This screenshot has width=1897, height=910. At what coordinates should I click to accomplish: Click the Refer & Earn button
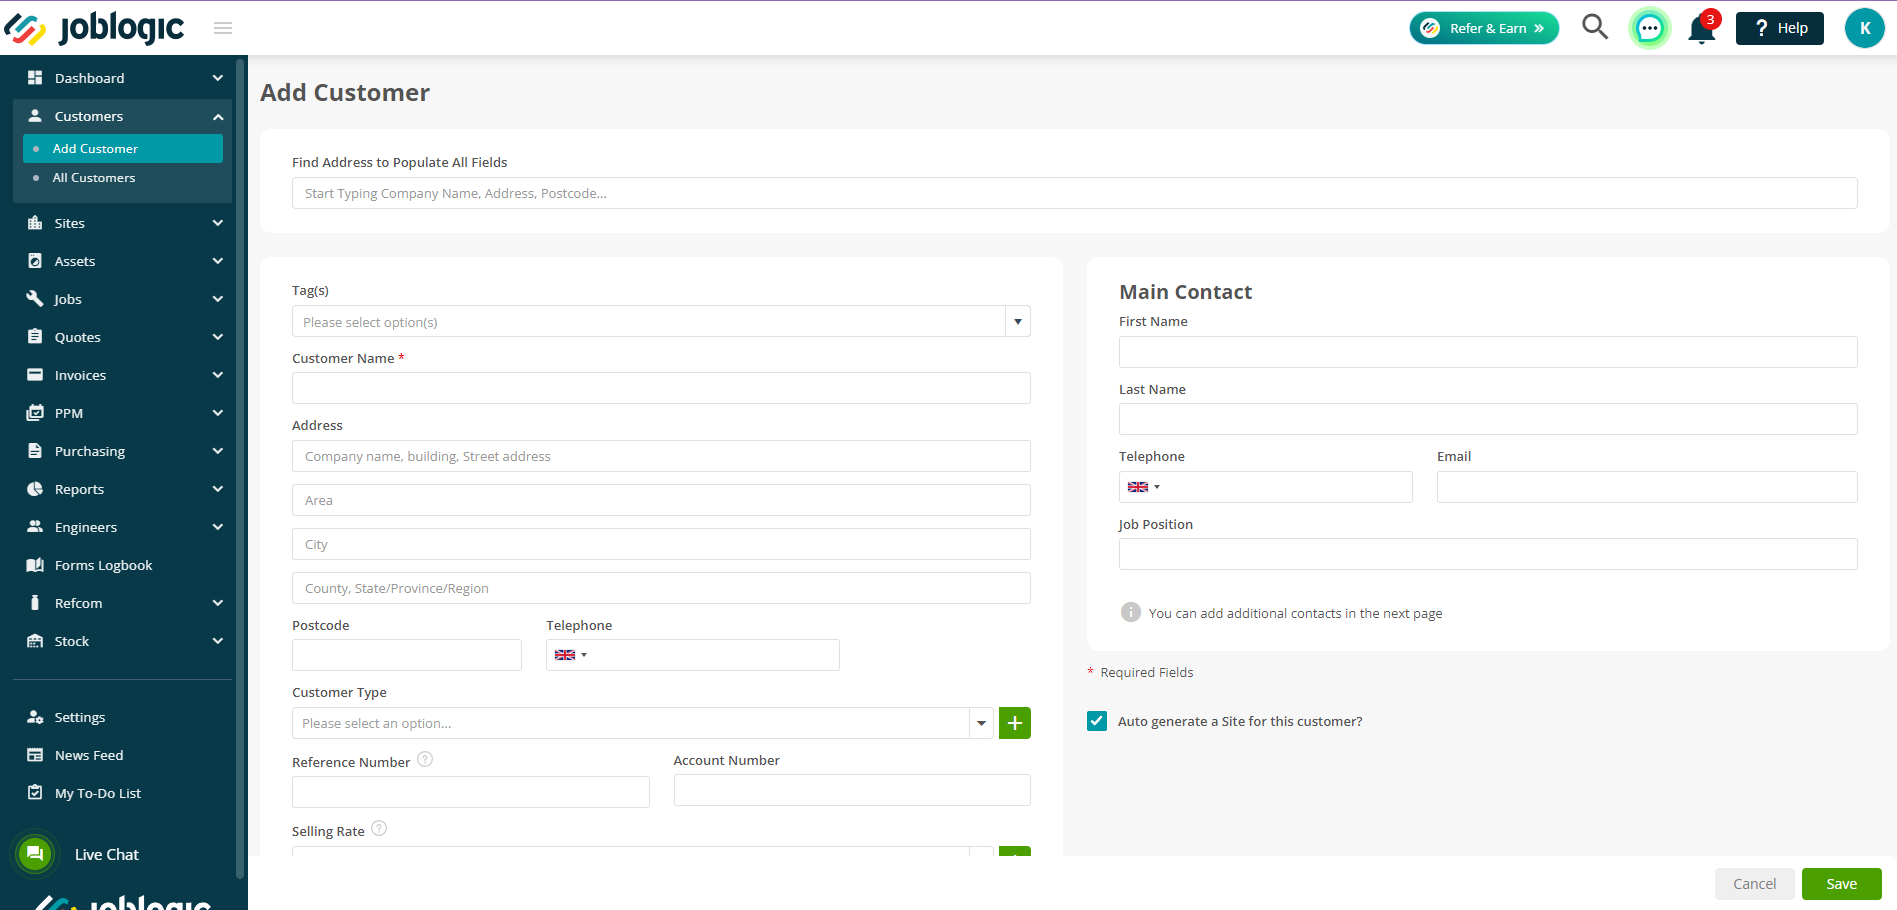[1484, 28]
